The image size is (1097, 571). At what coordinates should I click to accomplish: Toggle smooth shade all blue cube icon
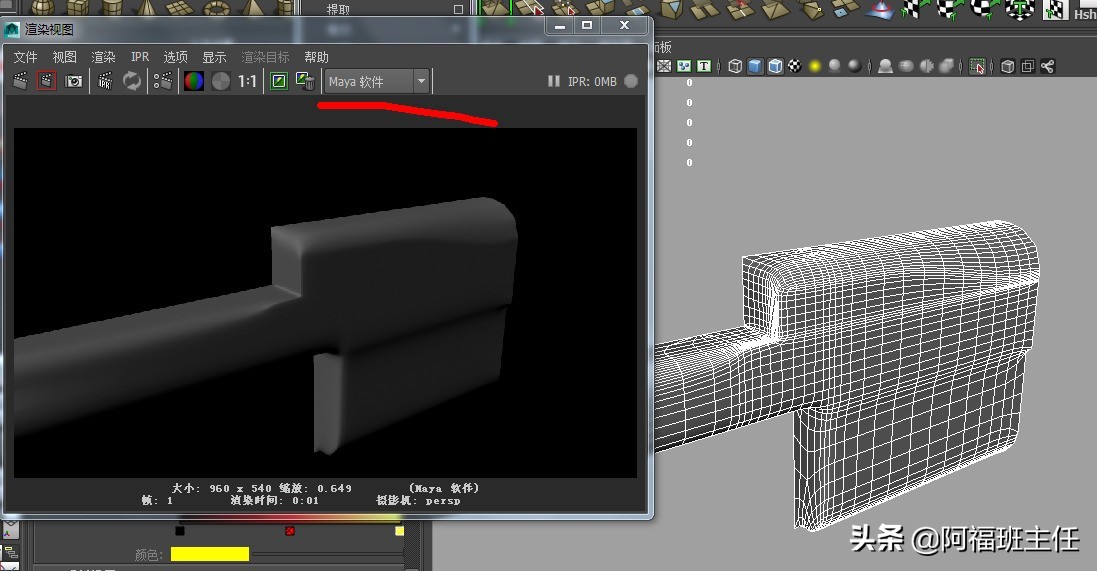[755, 66]
